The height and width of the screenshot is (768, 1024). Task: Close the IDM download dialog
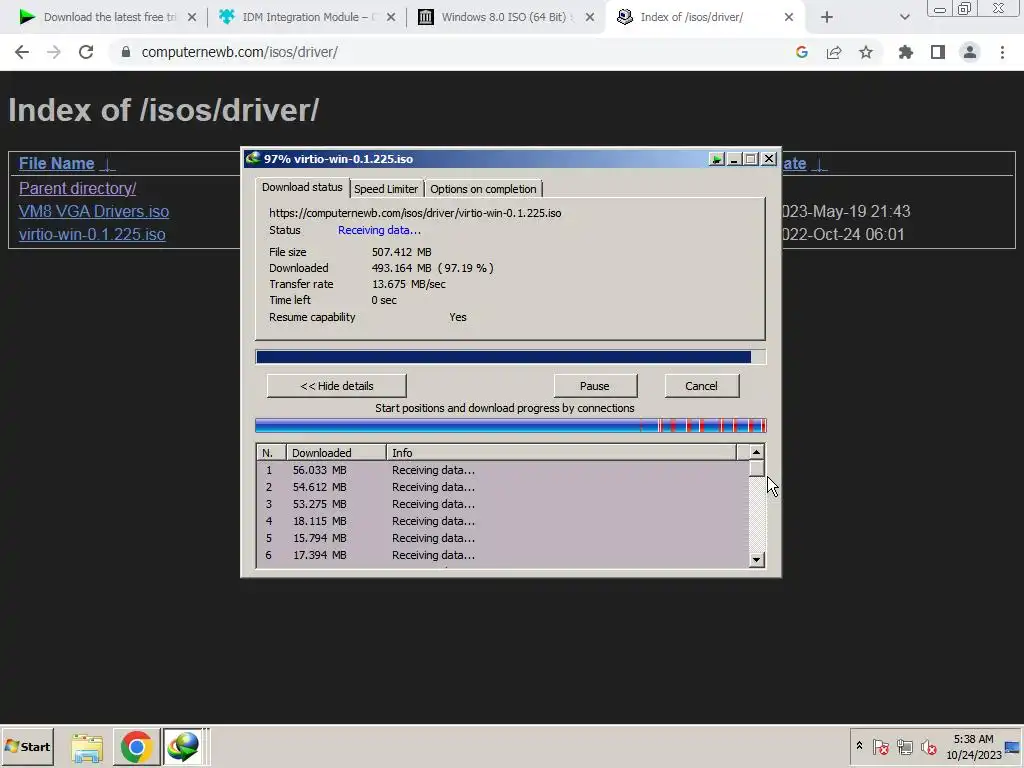point(769,159)
